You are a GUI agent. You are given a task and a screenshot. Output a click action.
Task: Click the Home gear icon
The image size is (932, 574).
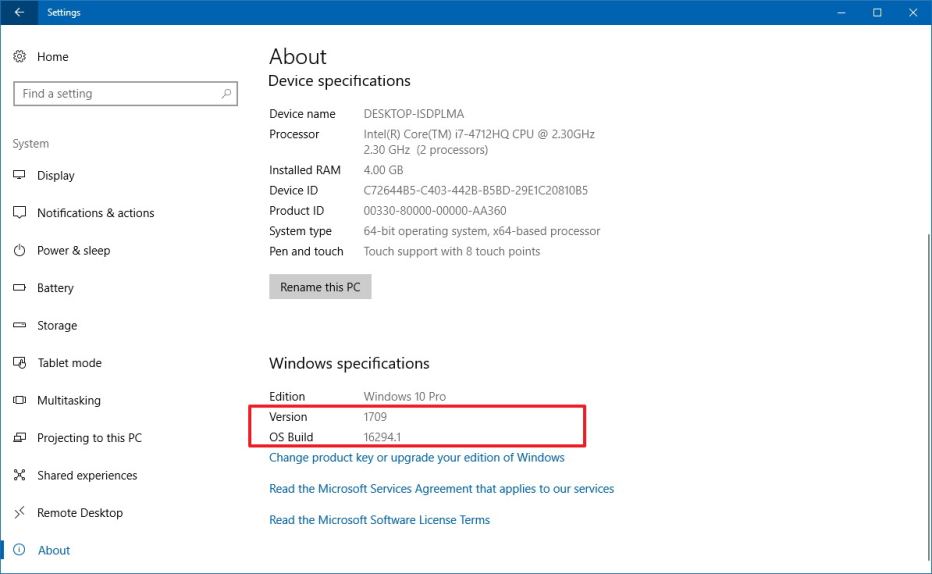19,57
